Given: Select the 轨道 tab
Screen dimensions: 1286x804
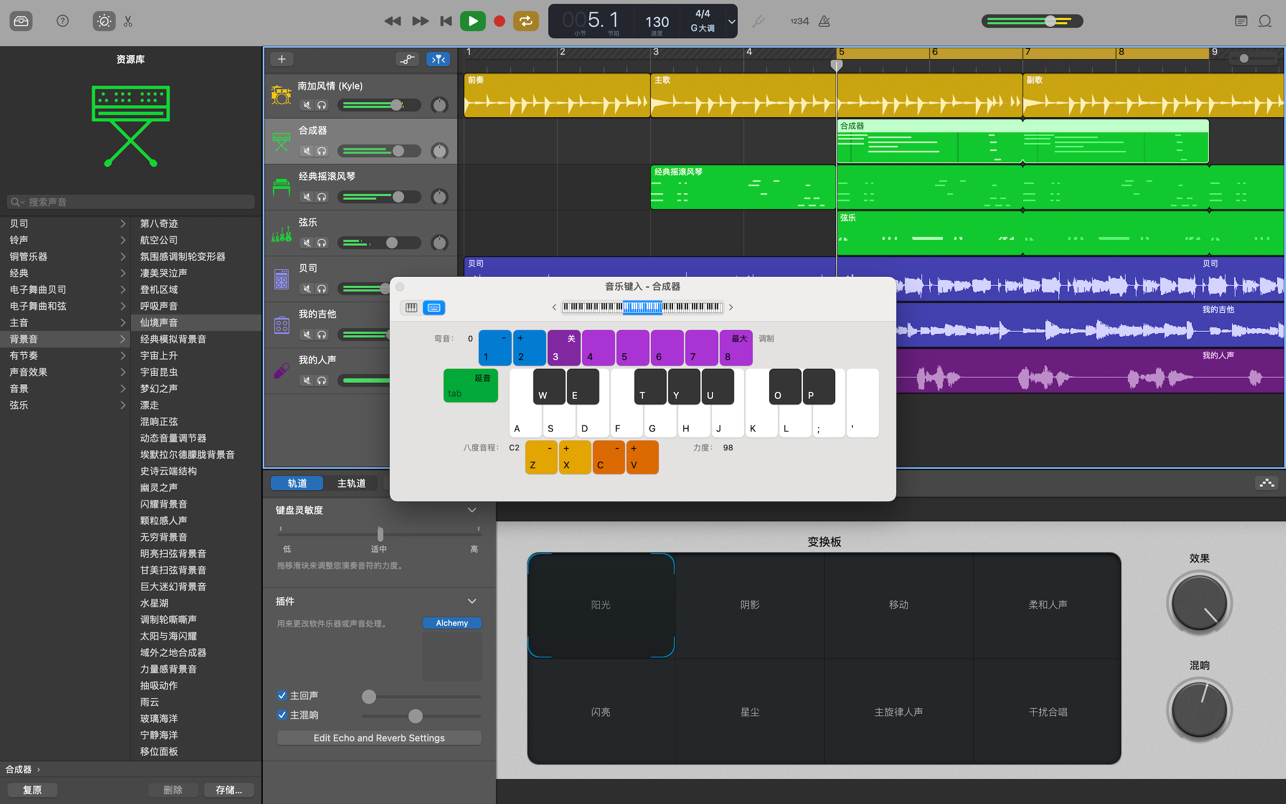Looking at the screenshot, I should (297, 484).
